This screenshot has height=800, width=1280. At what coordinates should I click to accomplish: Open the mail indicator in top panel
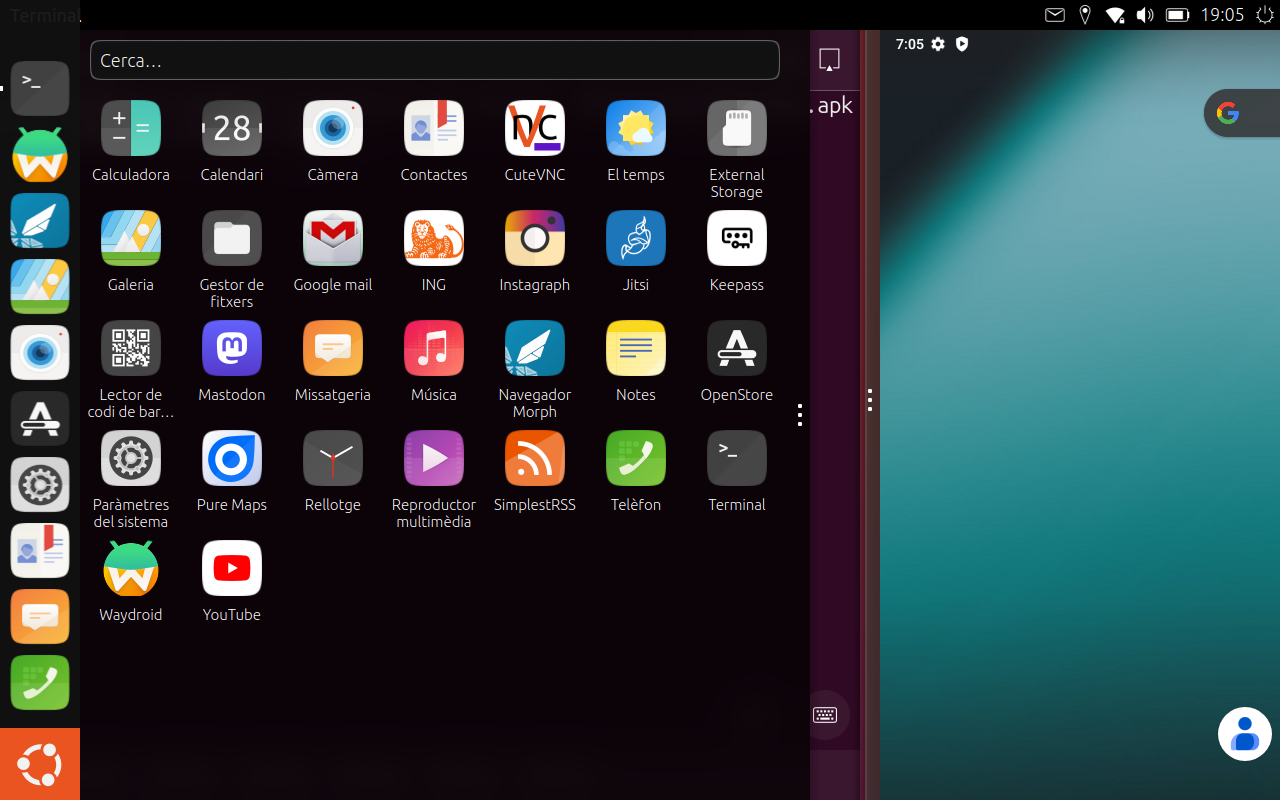1055,15
